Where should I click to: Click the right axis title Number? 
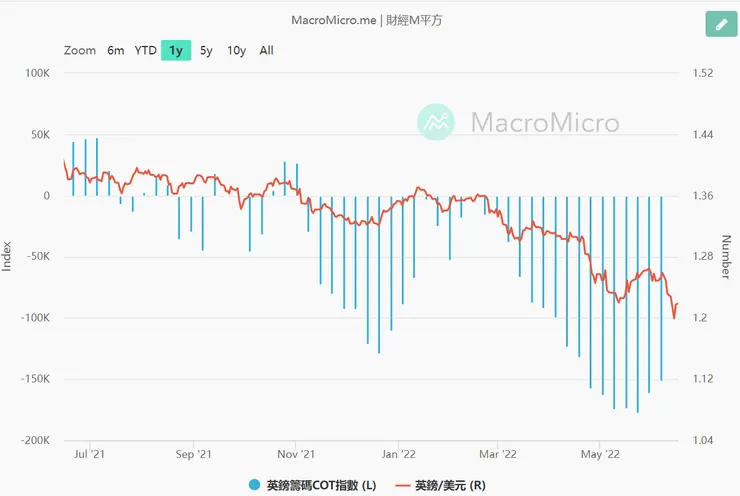pos(727,256)
